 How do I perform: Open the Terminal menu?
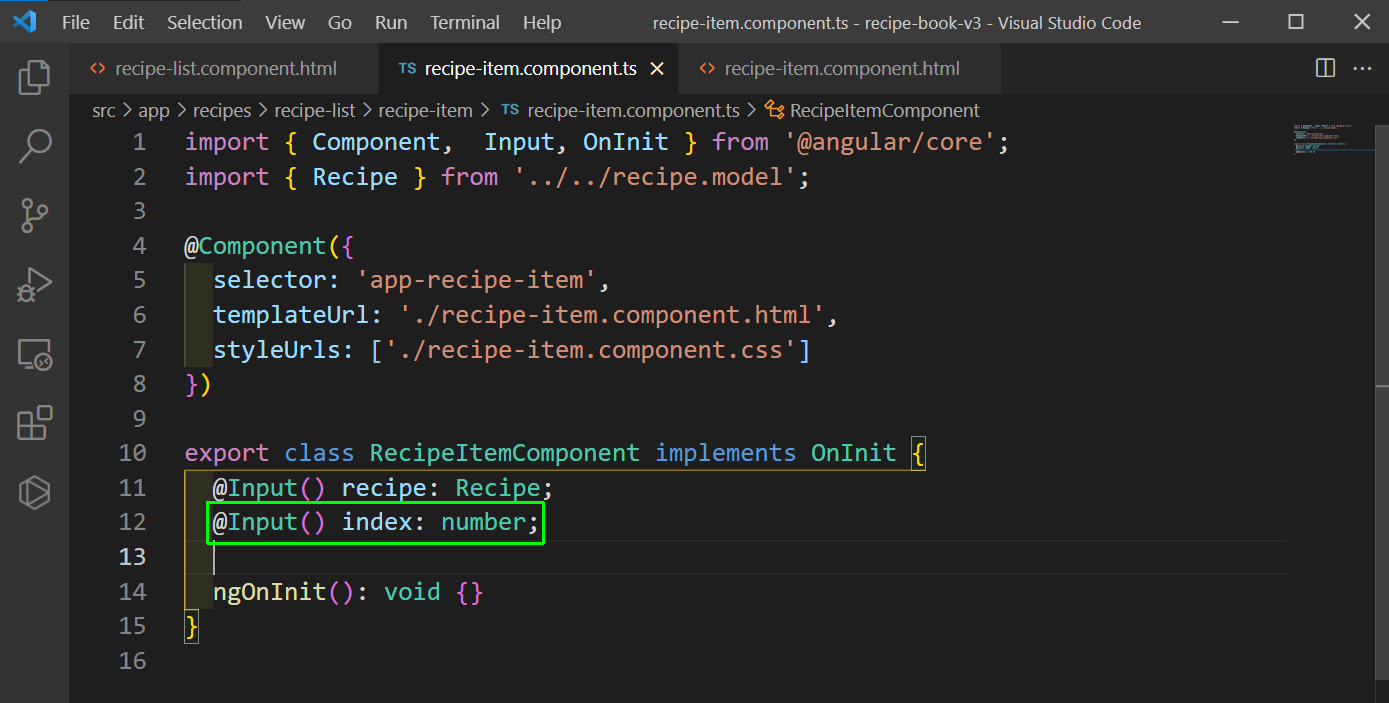pyautogui.click(x=465, y=22)
